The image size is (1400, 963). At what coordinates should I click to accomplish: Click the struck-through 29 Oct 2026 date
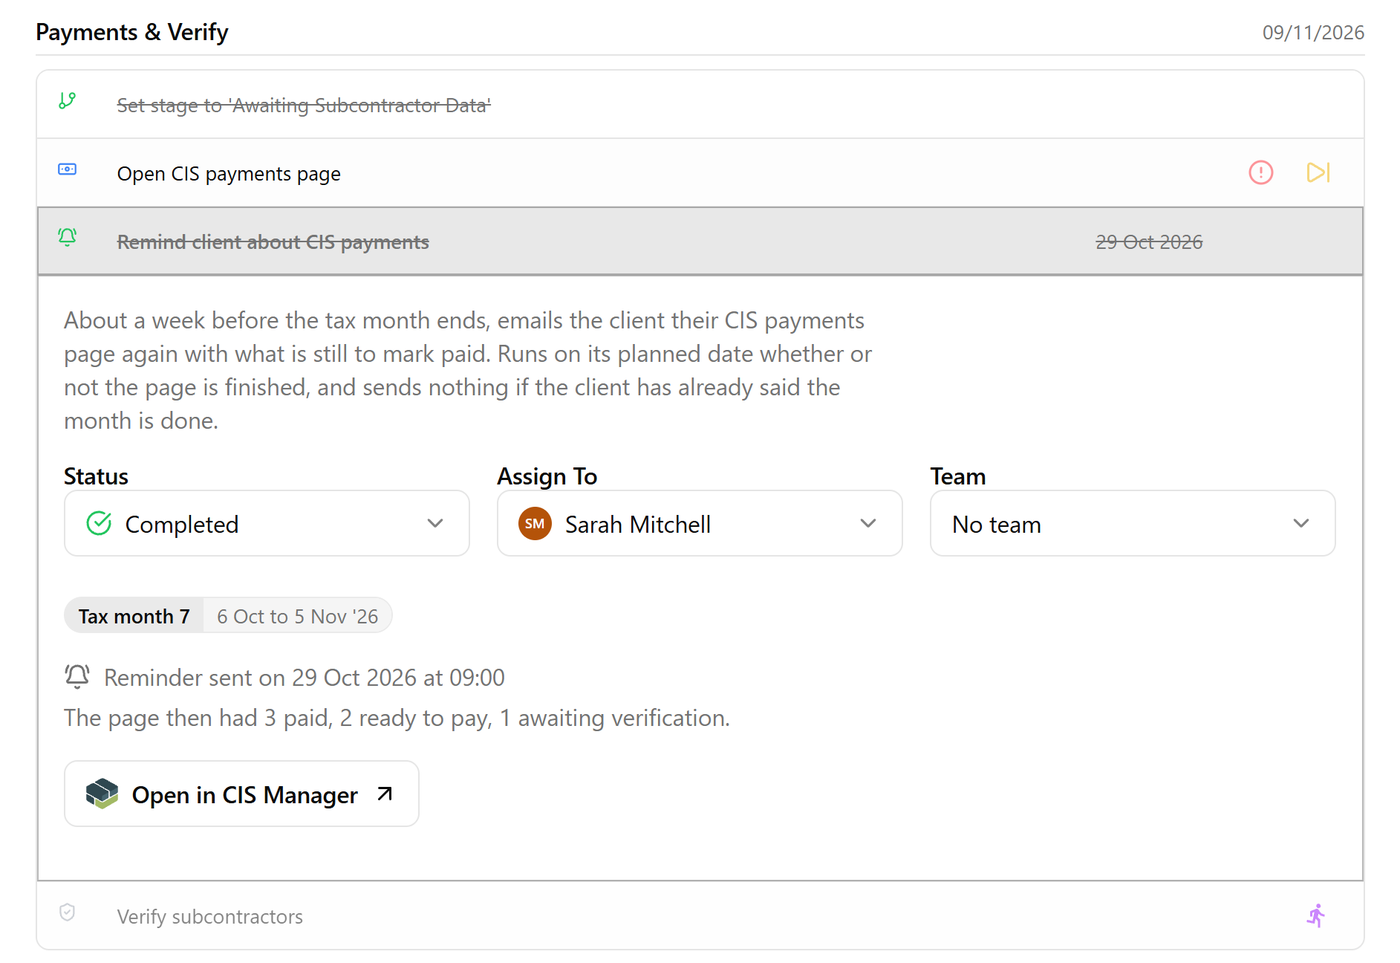pos(1149,242)
